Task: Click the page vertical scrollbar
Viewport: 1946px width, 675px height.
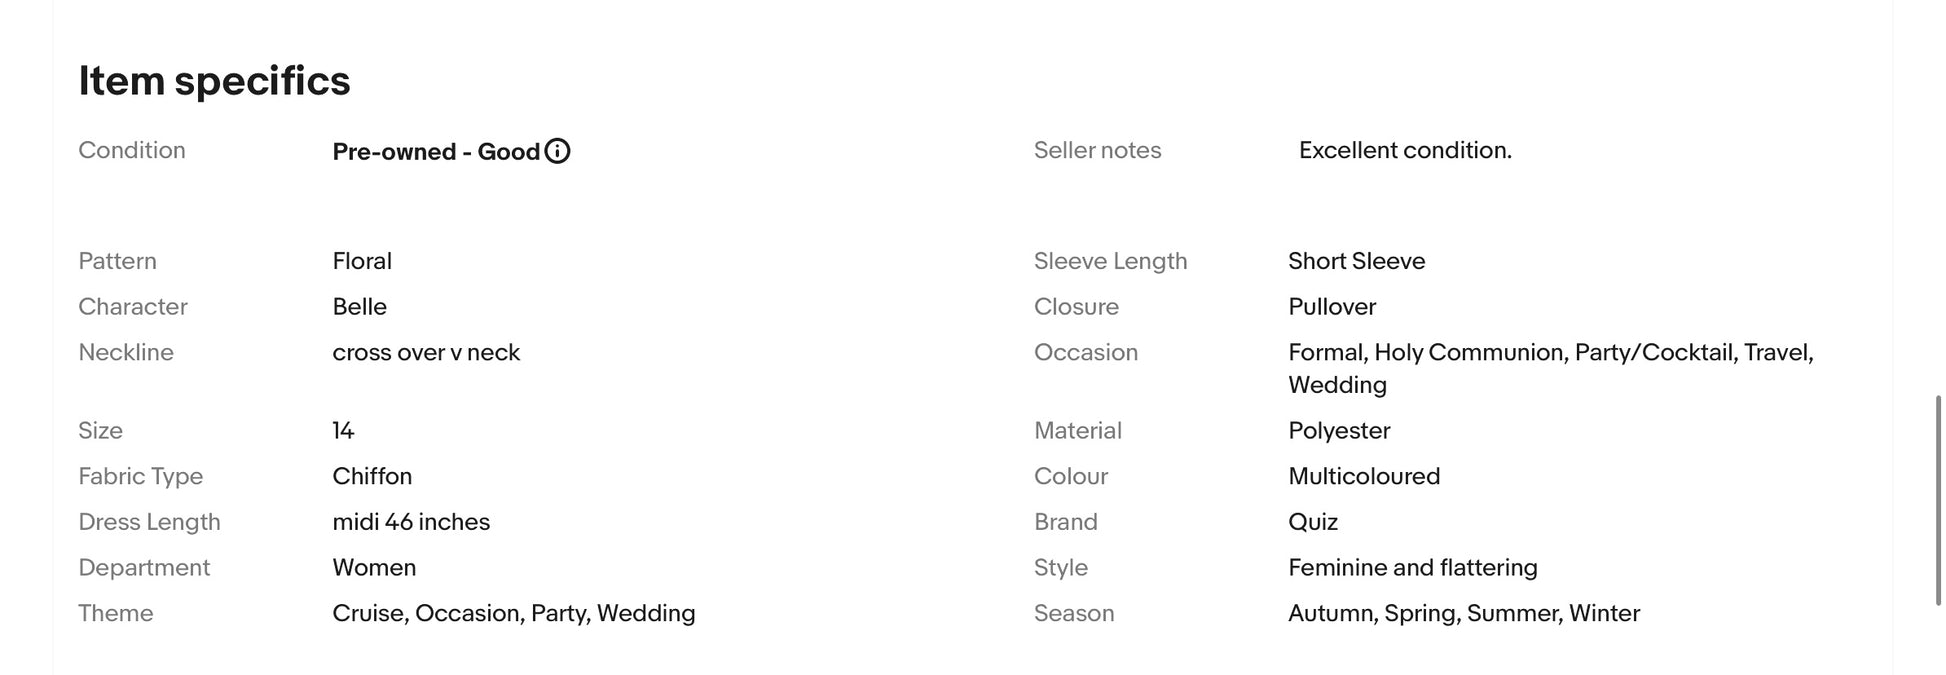Action: 1939,500
